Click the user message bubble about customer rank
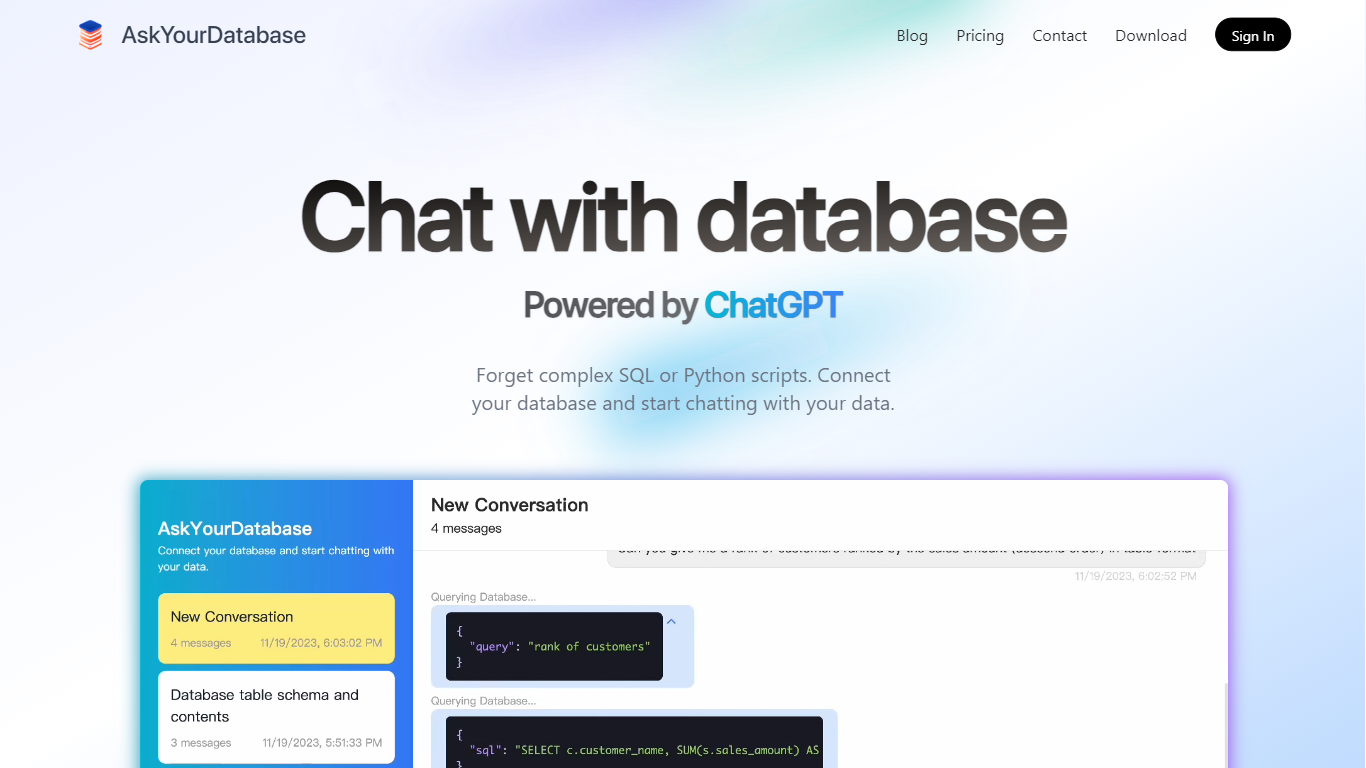This screenshot has width=1366, height=768. click(905, 554)
